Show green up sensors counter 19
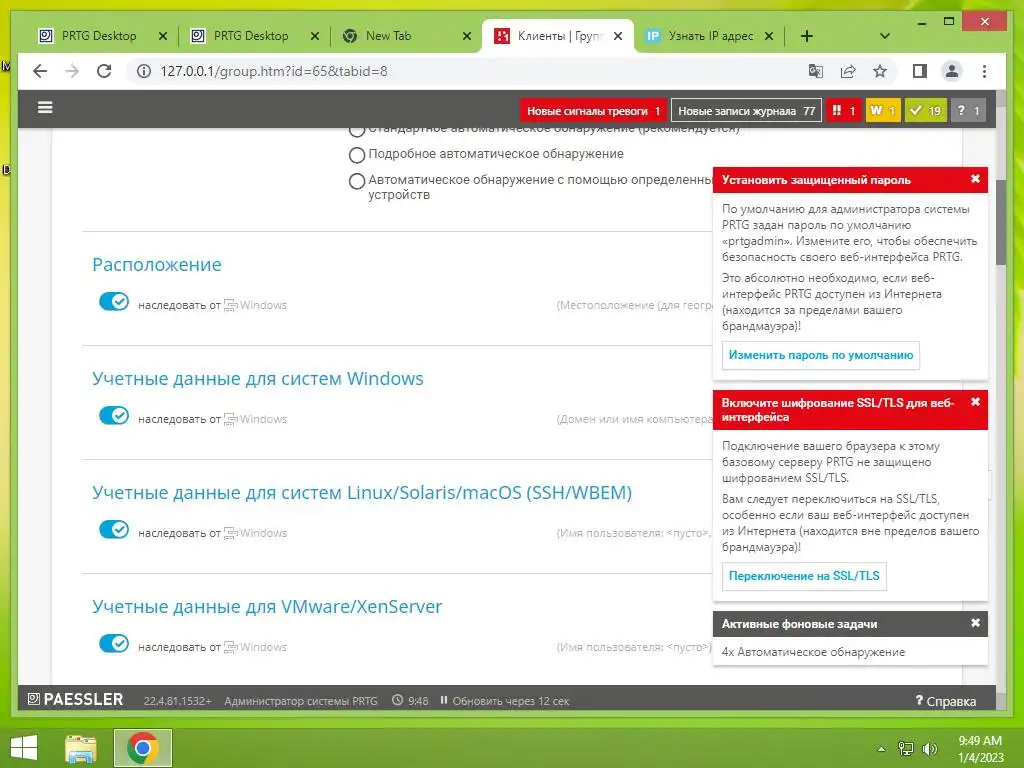 (x=925, y=110)
